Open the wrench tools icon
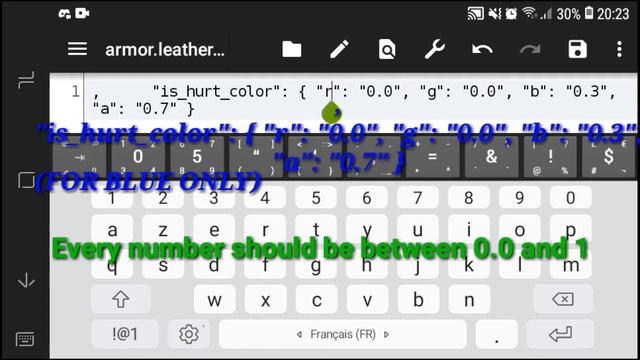Viewport: 640px width, 360px height. click(x=435, y=49)
